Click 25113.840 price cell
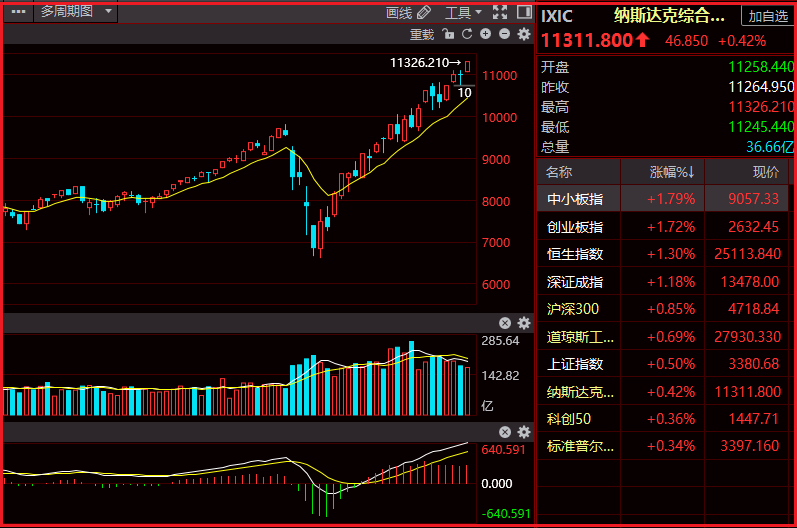797x528 pixels. pyautogui.click(x=748, y=254)
